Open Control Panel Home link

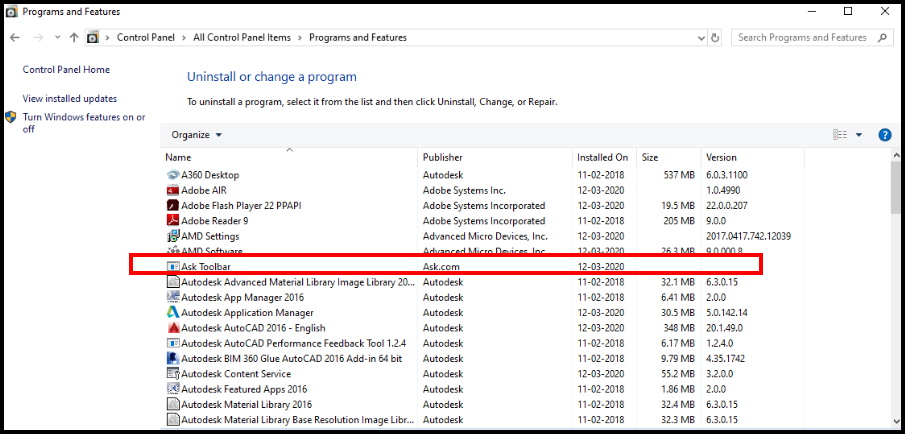click(x=66, y=69)
